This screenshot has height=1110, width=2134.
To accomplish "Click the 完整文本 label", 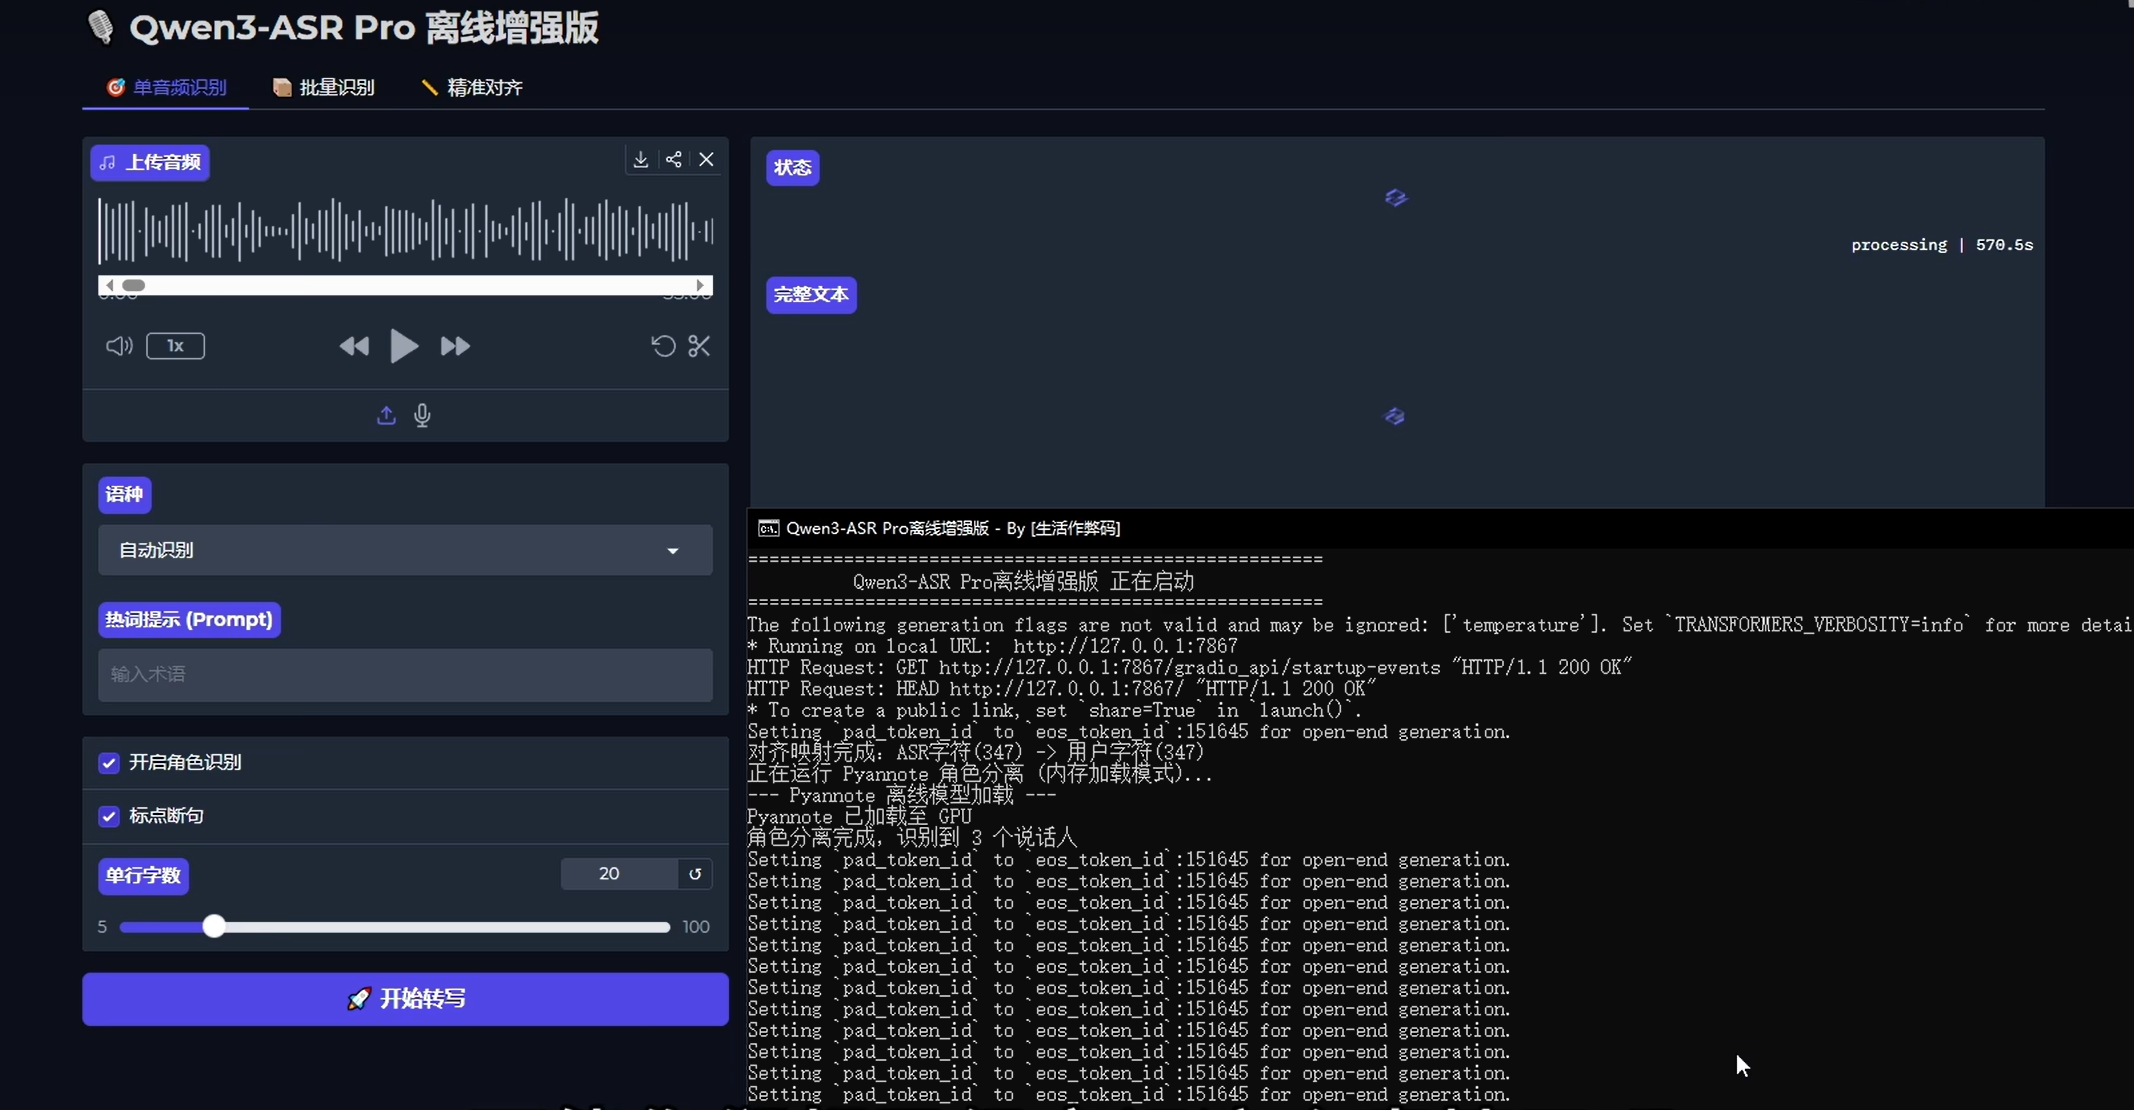I will click(x=811, y=295).
